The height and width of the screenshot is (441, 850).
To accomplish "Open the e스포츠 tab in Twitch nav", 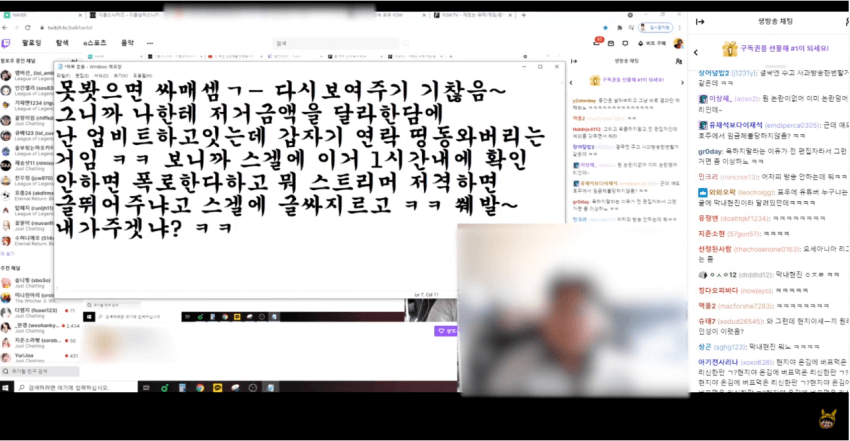I will (x=95, y=43).
